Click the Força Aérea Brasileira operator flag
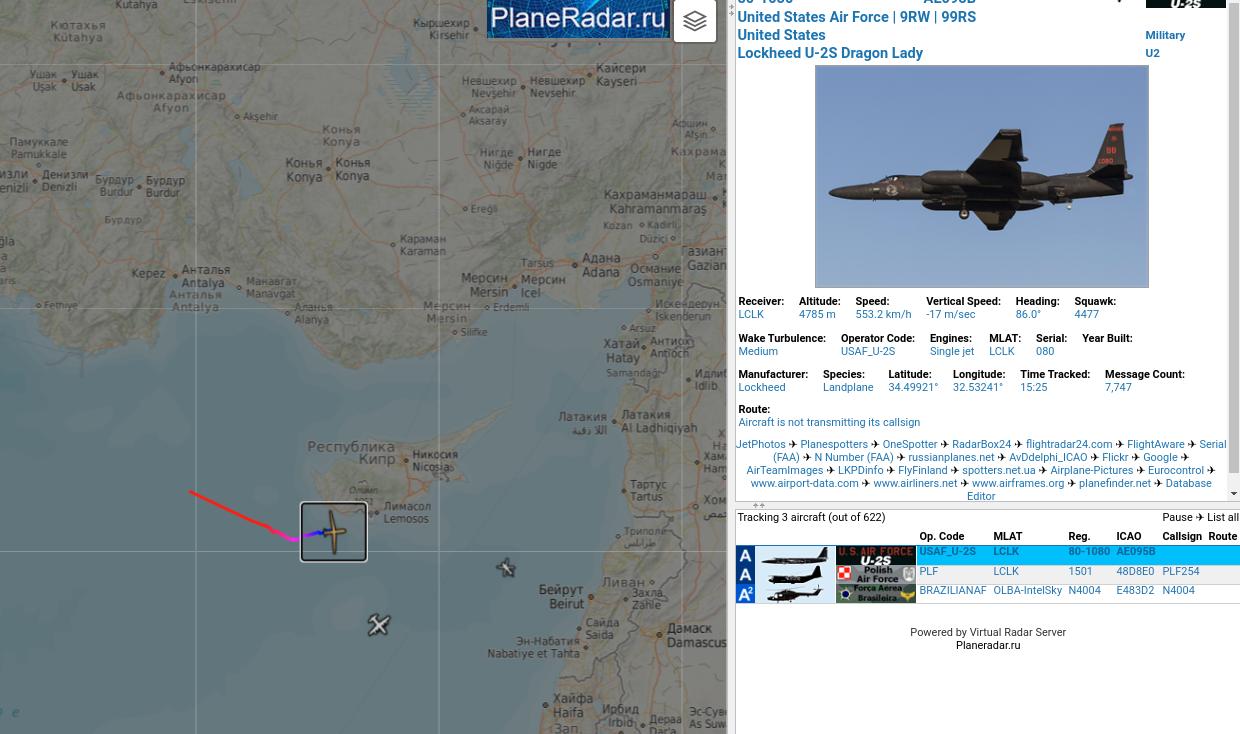The image size is (1240, 734). pyautogui.click(x=875, y=593)
